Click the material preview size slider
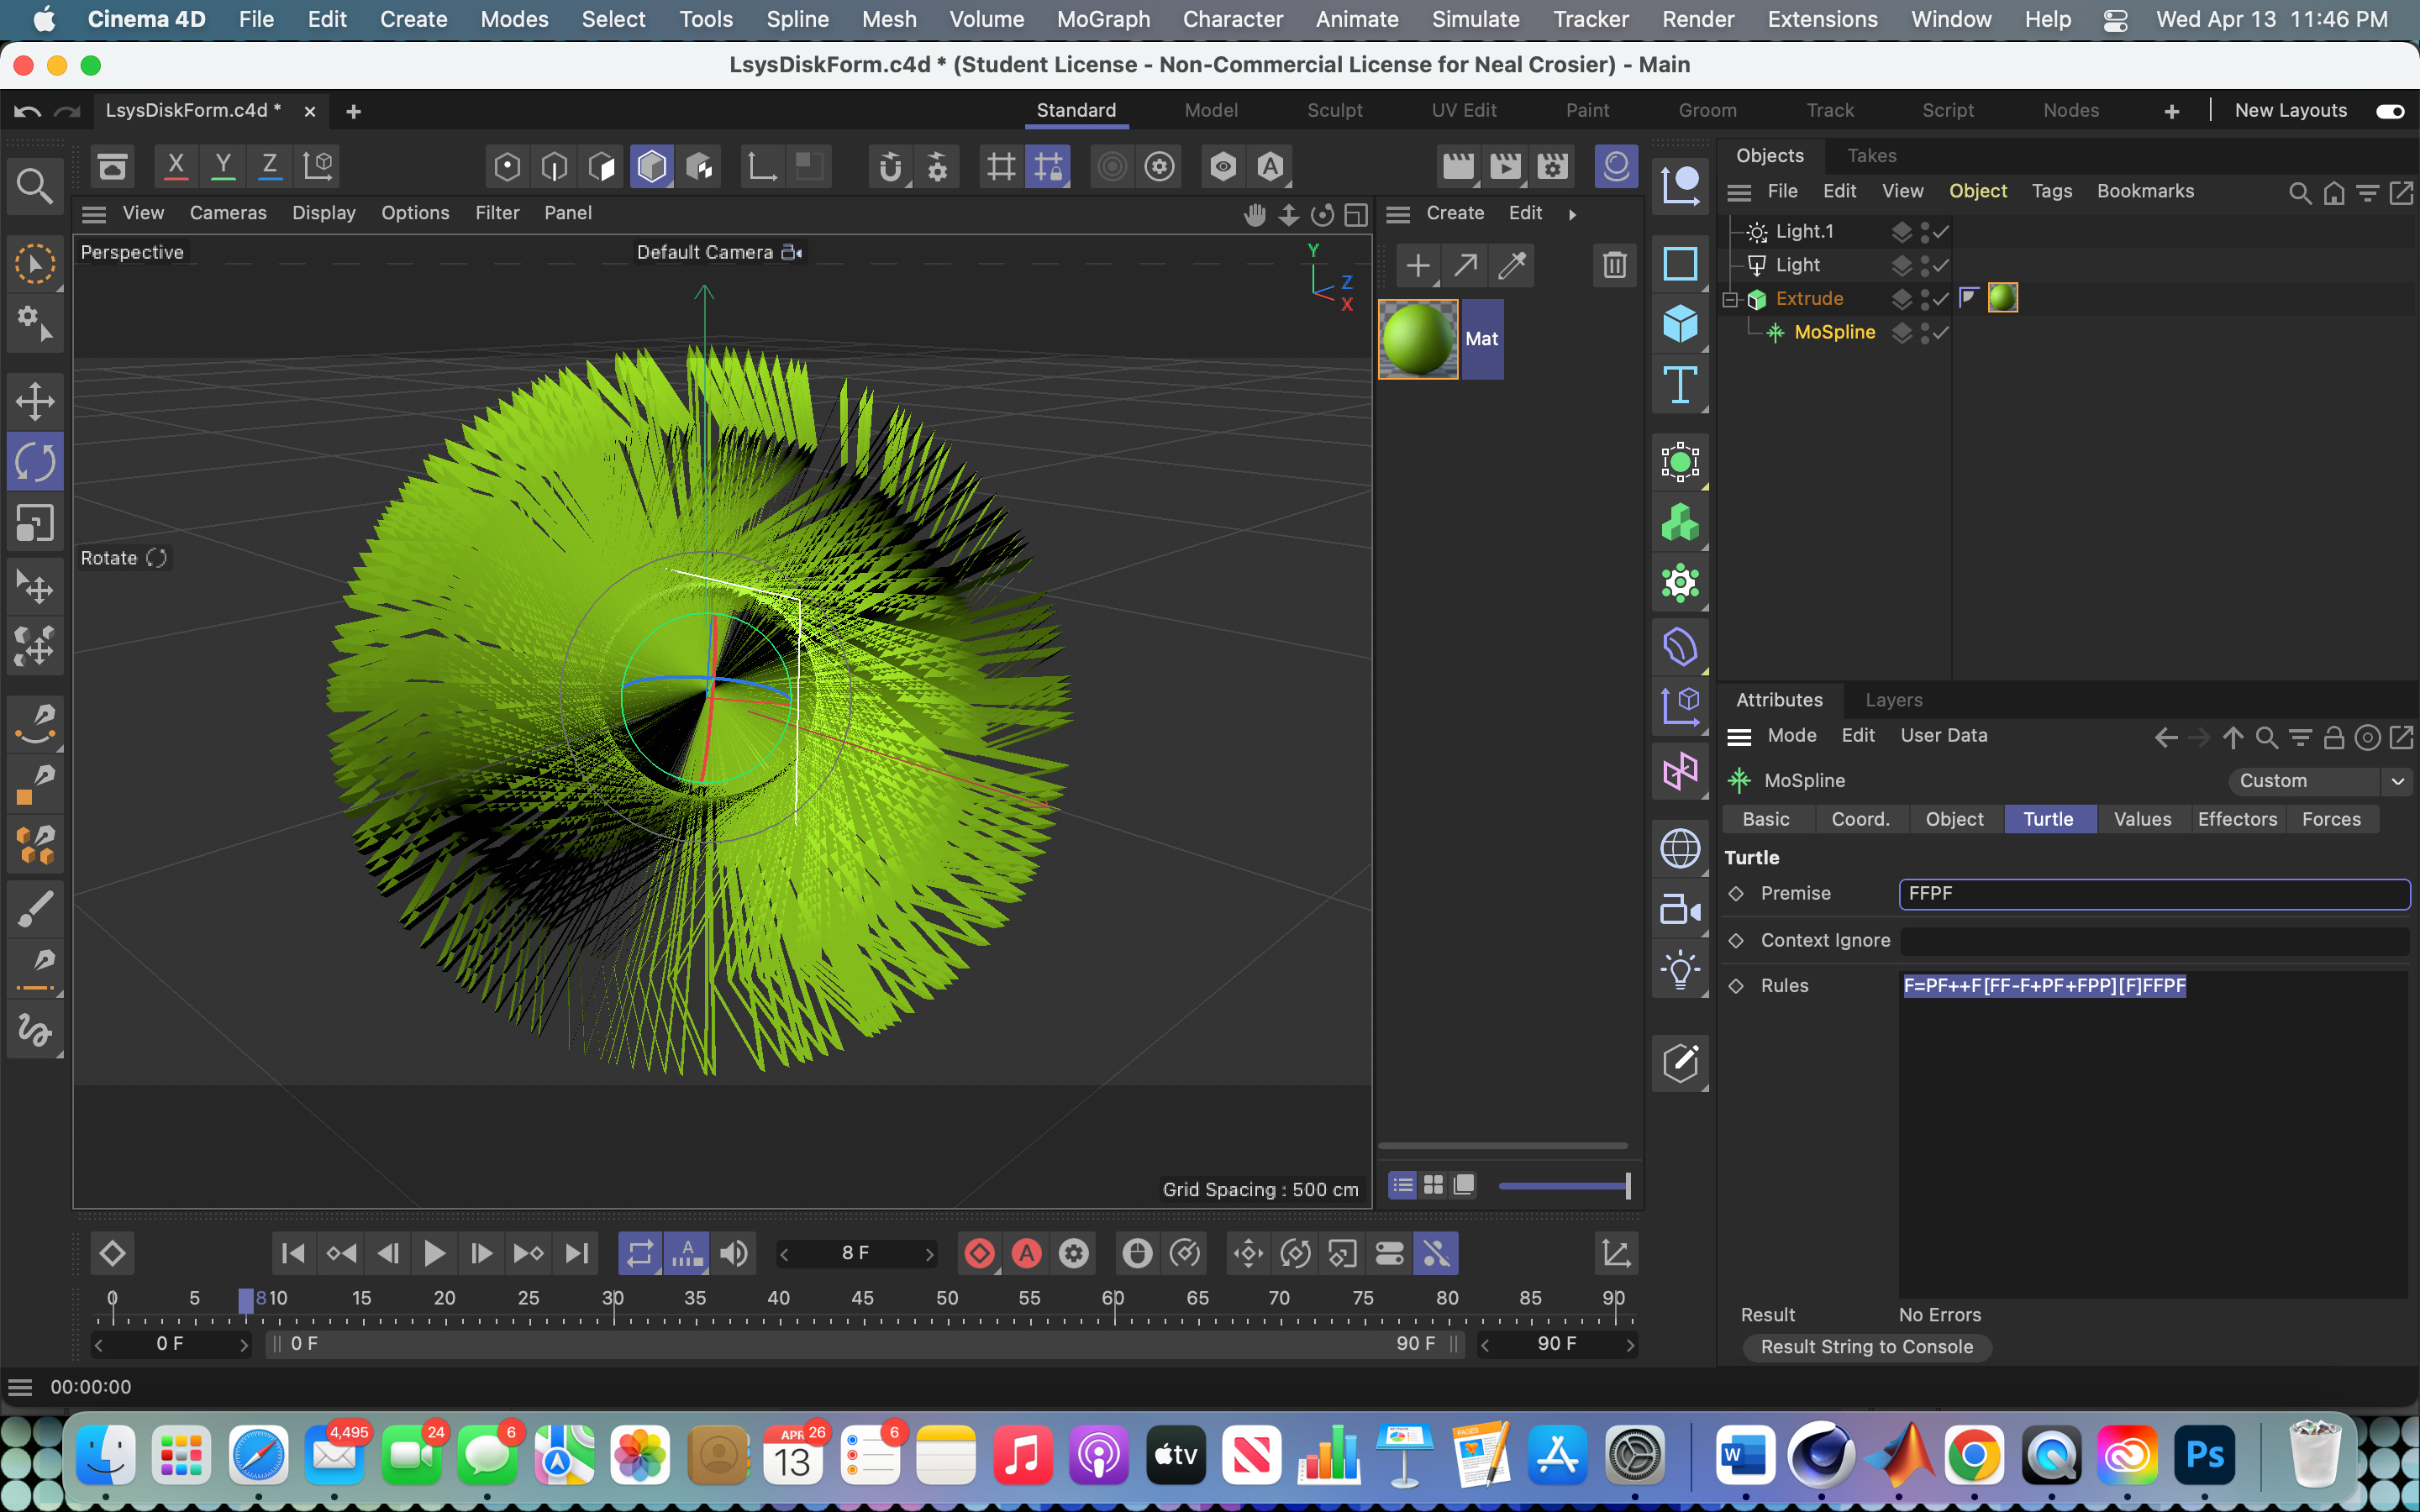 [1564, 1186]
